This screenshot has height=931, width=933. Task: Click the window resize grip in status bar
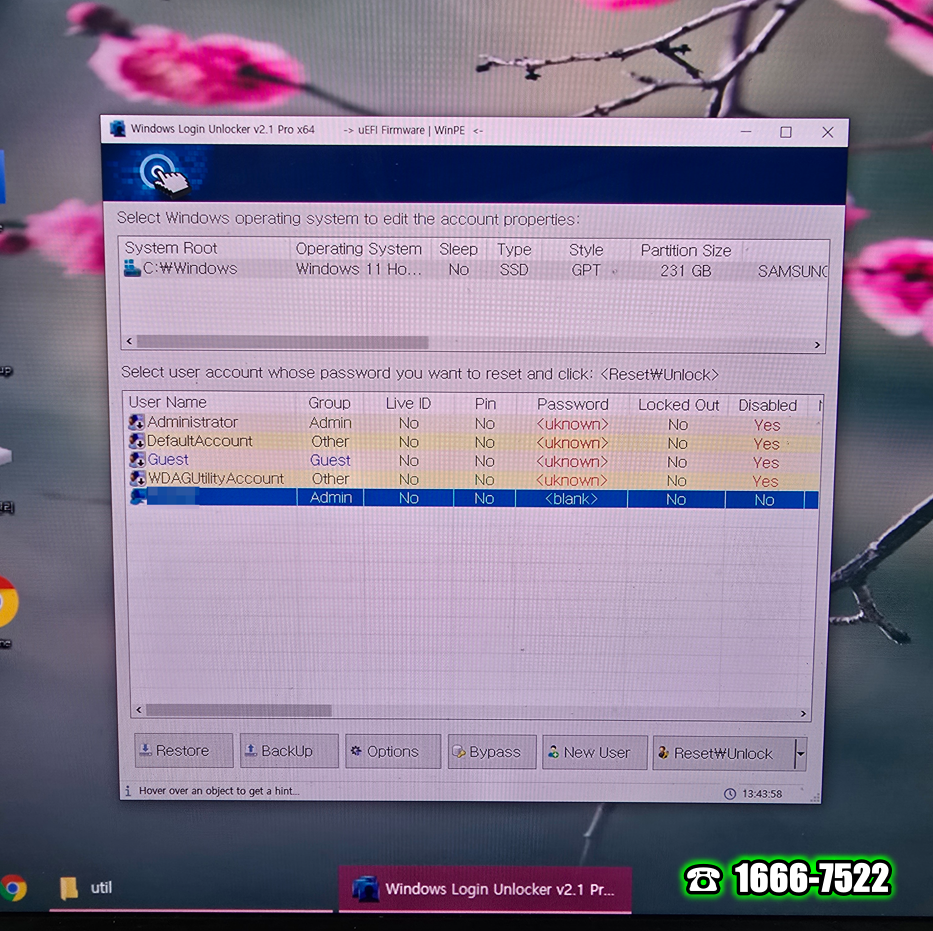click(815, 797)
